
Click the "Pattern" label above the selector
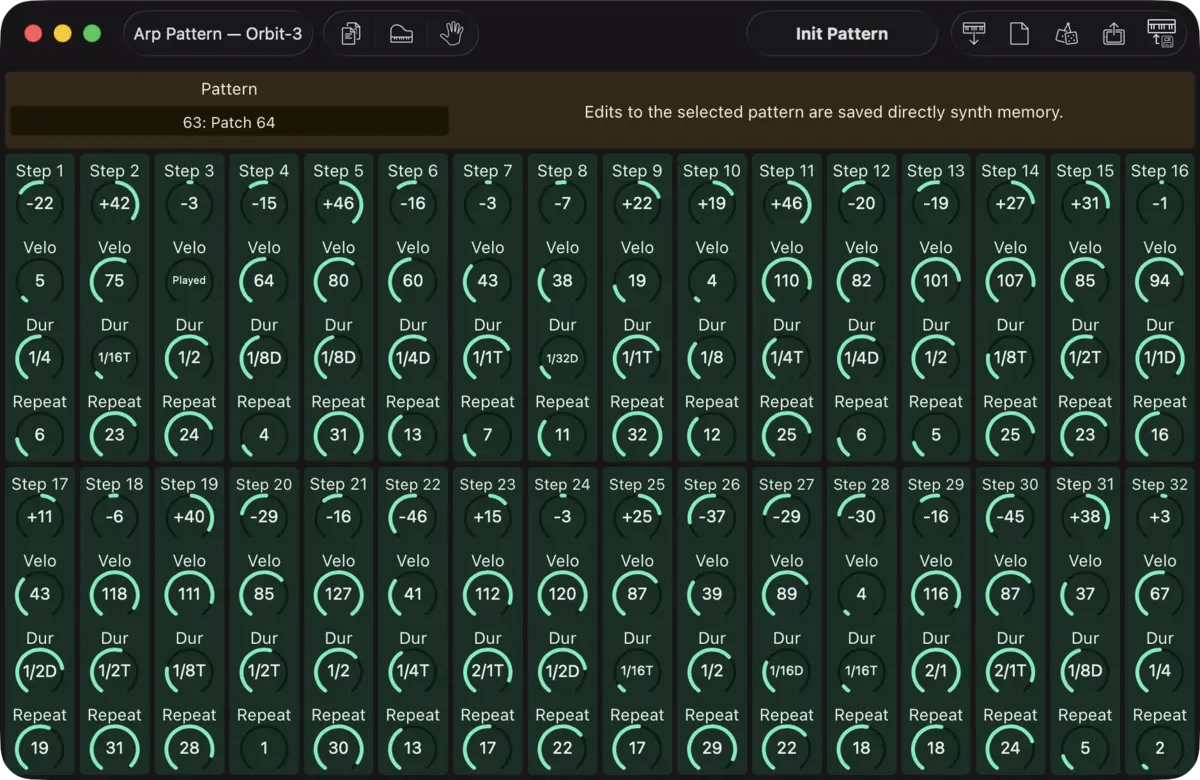(x=229, y=89)
